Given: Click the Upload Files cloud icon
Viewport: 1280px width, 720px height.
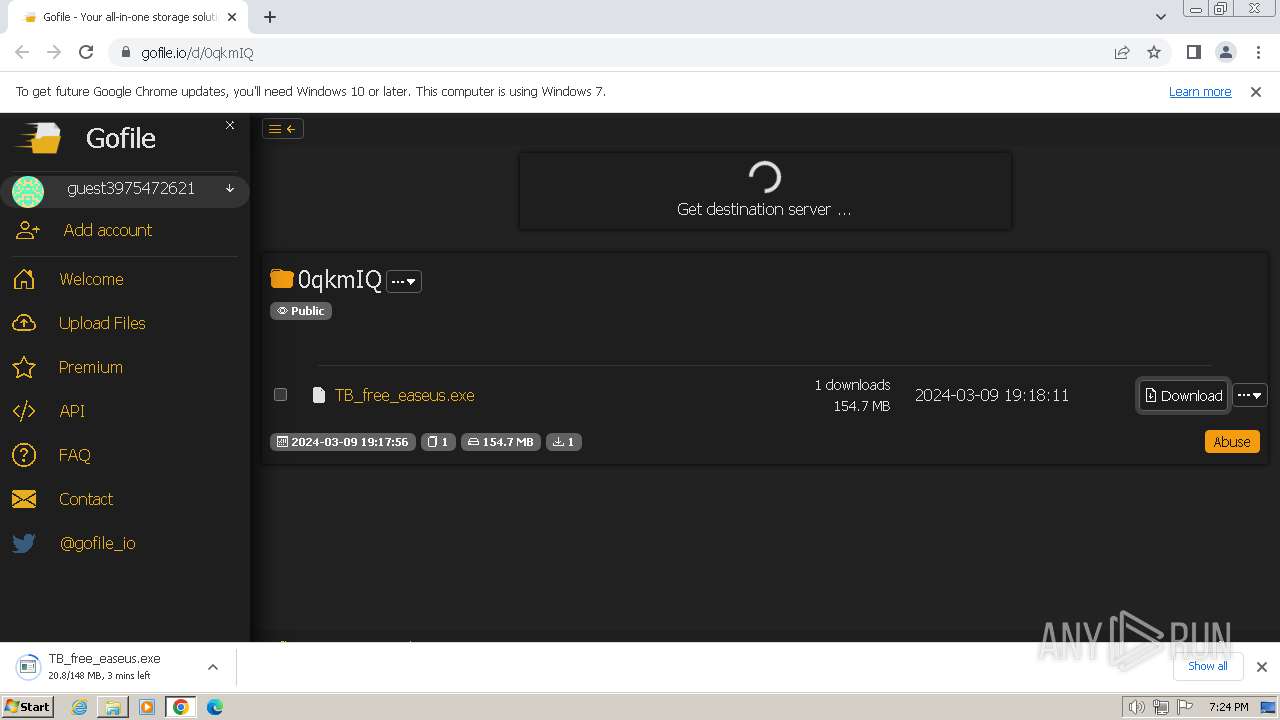Looking at the screenshot, I should pyautogui.click(x=24, y=323).
